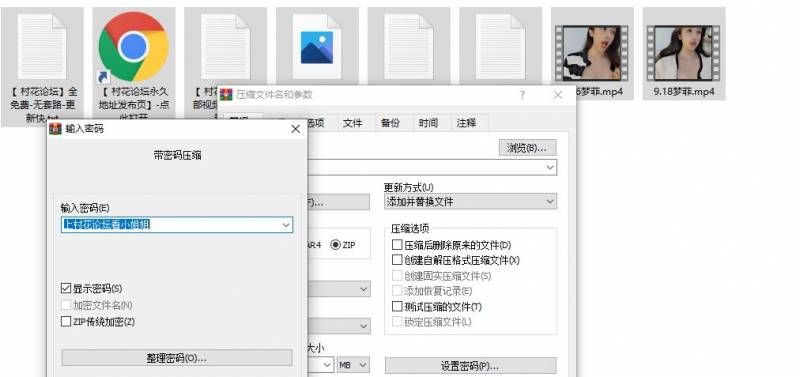Viewport: 800px width, 377px height.
Task: Select the video file partly hidden behind dialog
Action: click(592, 53)
